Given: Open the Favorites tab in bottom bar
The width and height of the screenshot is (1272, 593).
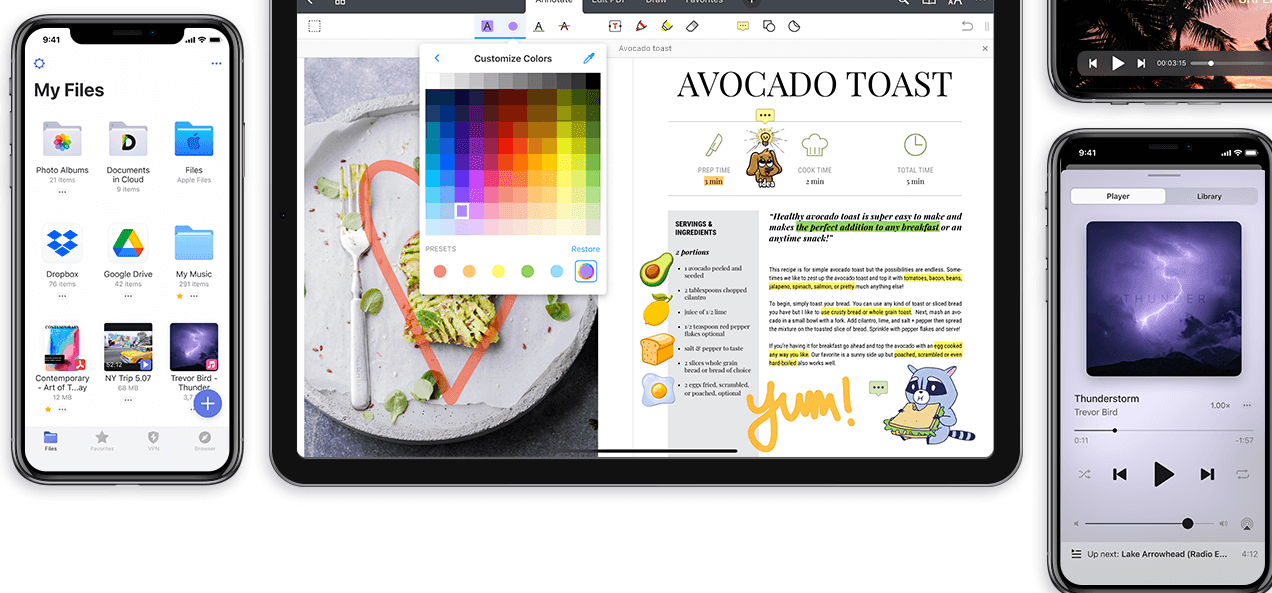Looking at the screenshot, I should coord(102,441).
